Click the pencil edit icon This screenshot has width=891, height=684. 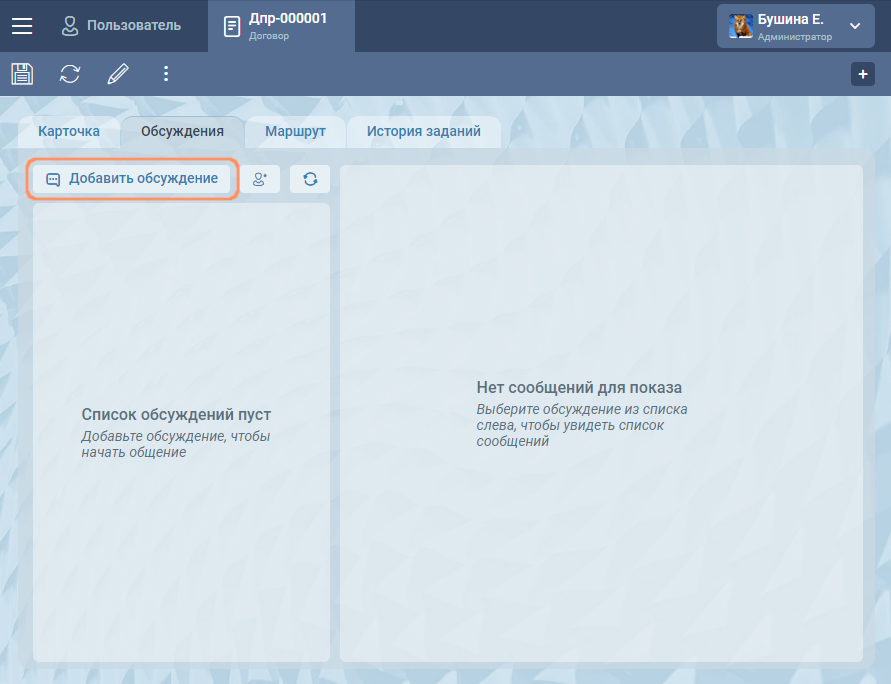pos(118,74)
